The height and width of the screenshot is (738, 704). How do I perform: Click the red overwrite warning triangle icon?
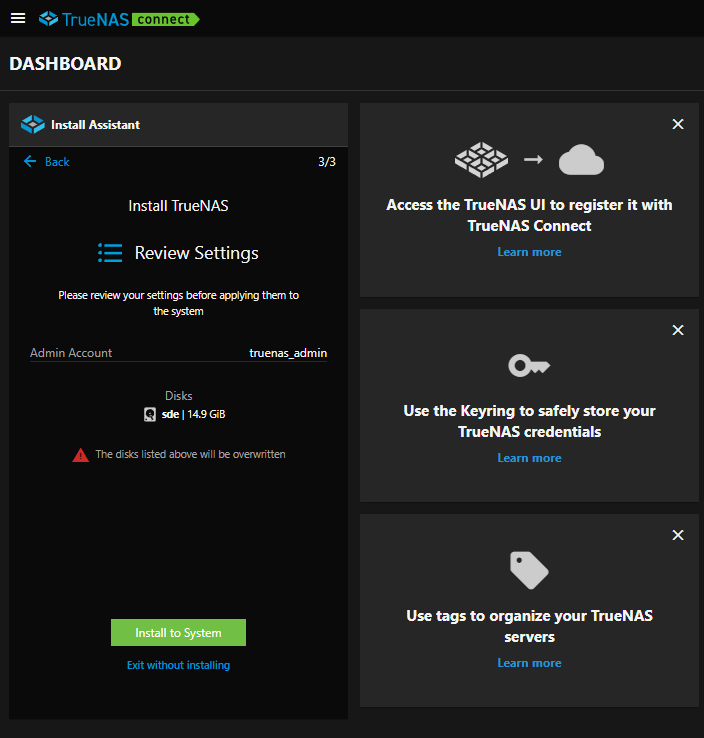coord(81,455)
